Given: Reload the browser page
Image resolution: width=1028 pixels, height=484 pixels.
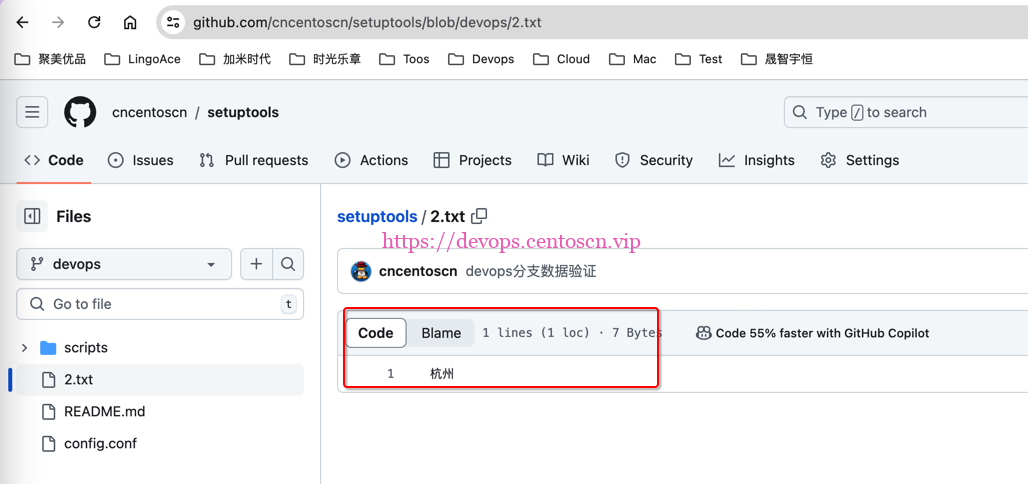Looking at the screenshot, I should click(x=94, y=22).
